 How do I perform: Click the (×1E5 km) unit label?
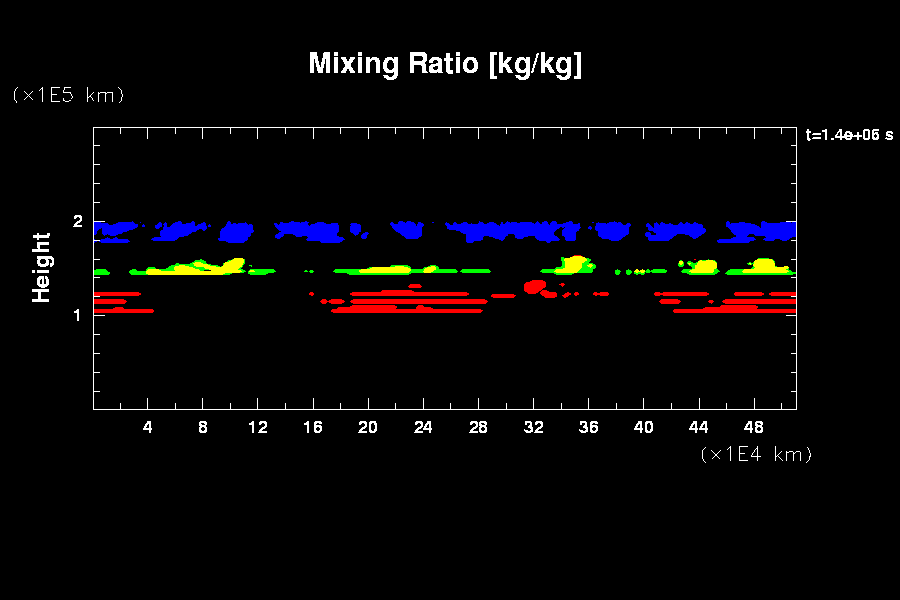(67, 95)
